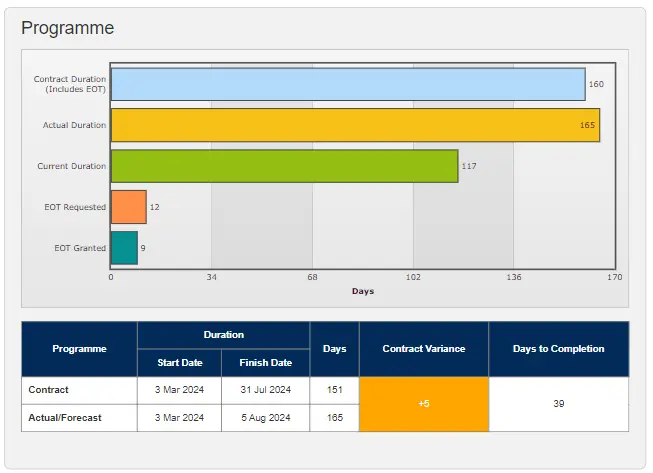Click the Days axis label under chart

(x=362, y=291)
